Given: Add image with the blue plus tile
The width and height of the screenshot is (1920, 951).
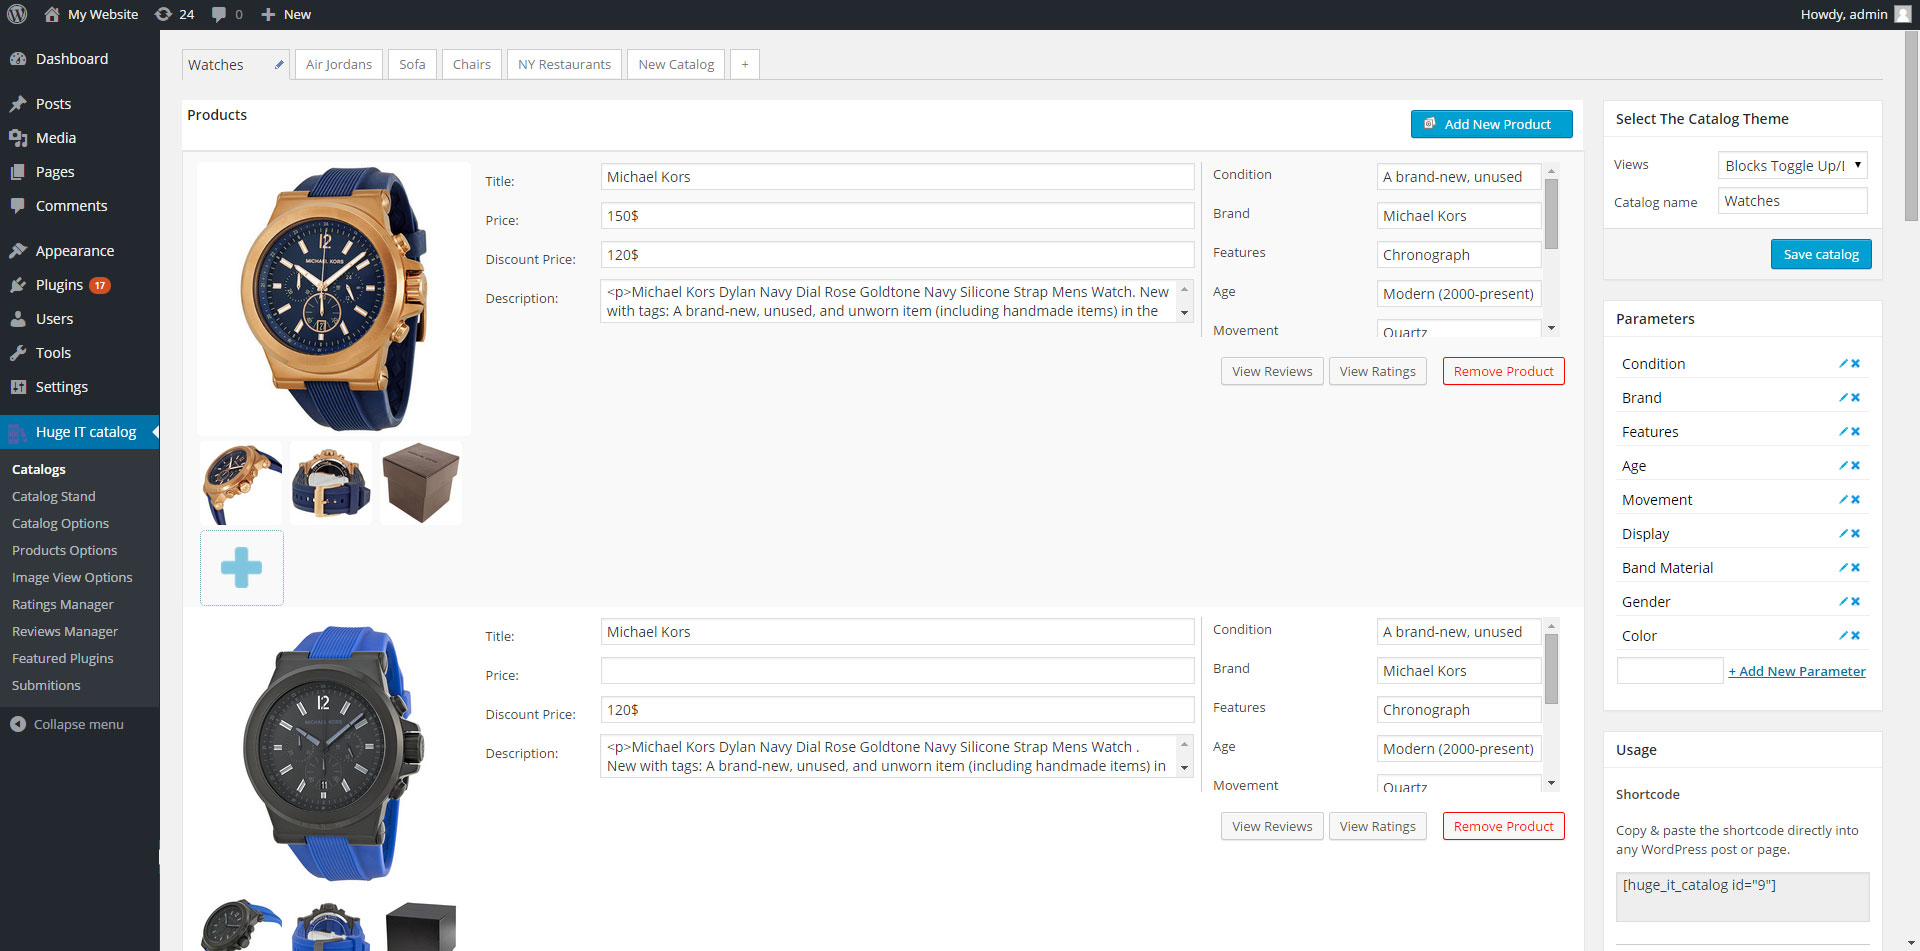Looking at the screenshot, I should point(242,568).
